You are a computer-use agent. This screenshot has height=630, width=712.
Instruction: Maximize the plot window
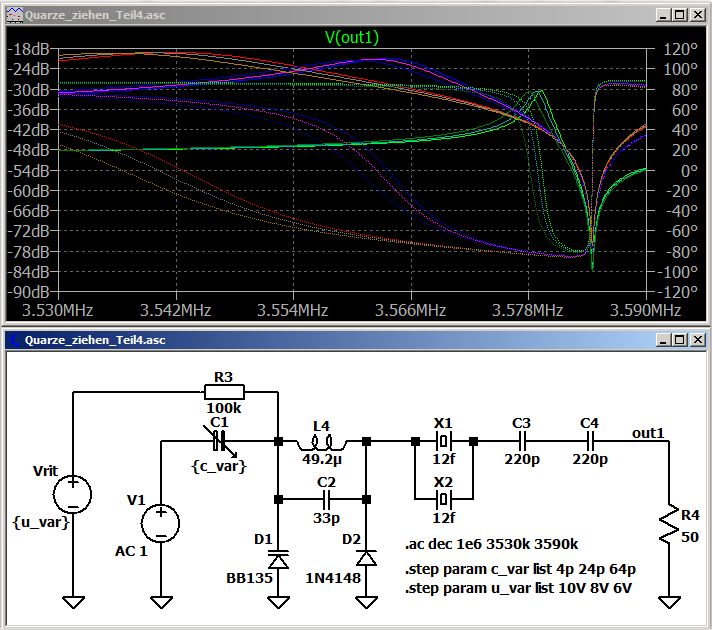pos(680,15)
